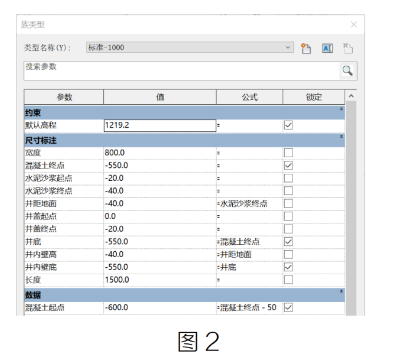Click the scrollbar up arrow
Screen dimensions: 397x364
click(x=351, y=96)
